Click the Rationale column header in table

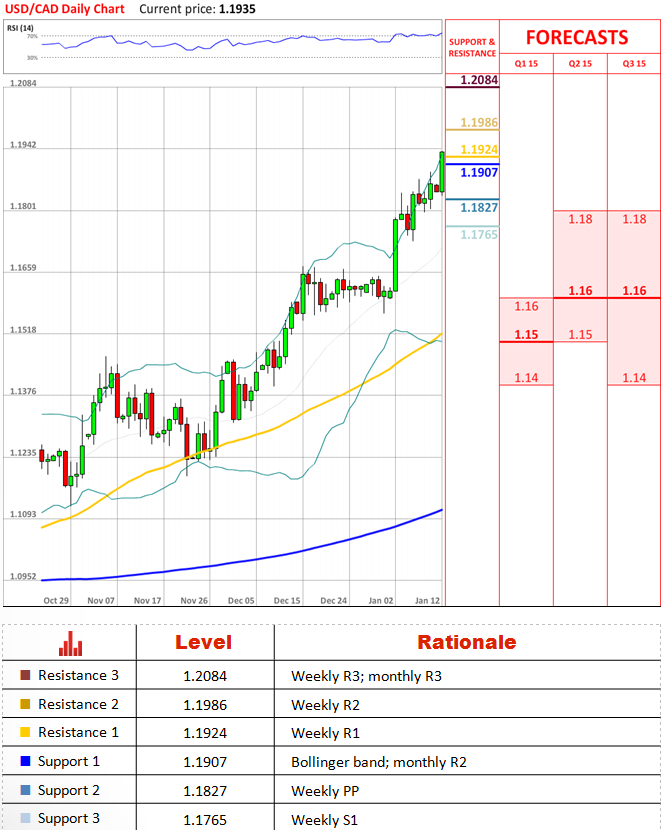point(466,642)
